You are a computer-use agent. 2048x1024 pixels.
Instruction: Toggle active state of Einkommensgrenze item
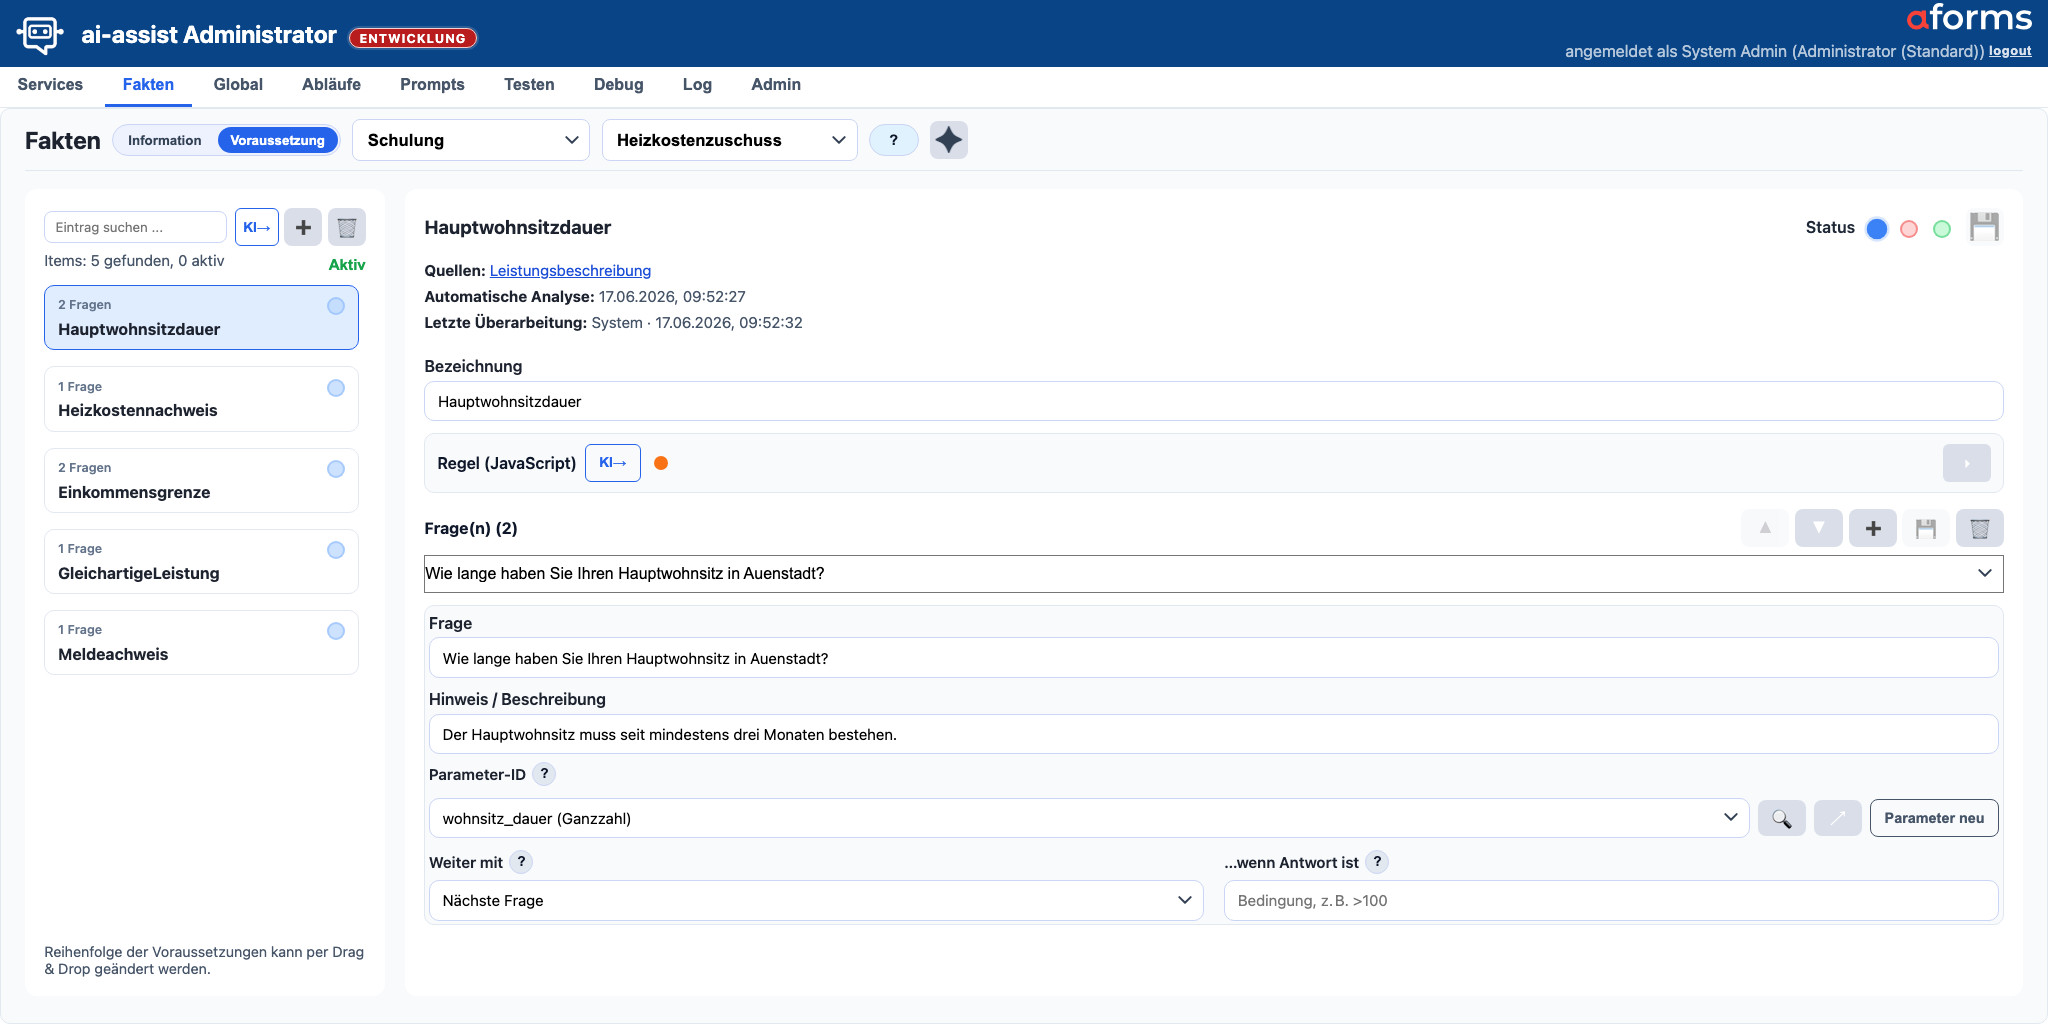[x=336, y=469]
